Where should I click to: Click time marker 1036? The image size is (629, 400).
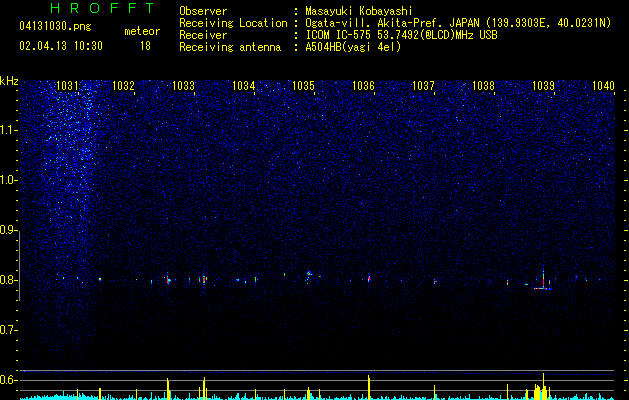(x=363, y=85)
